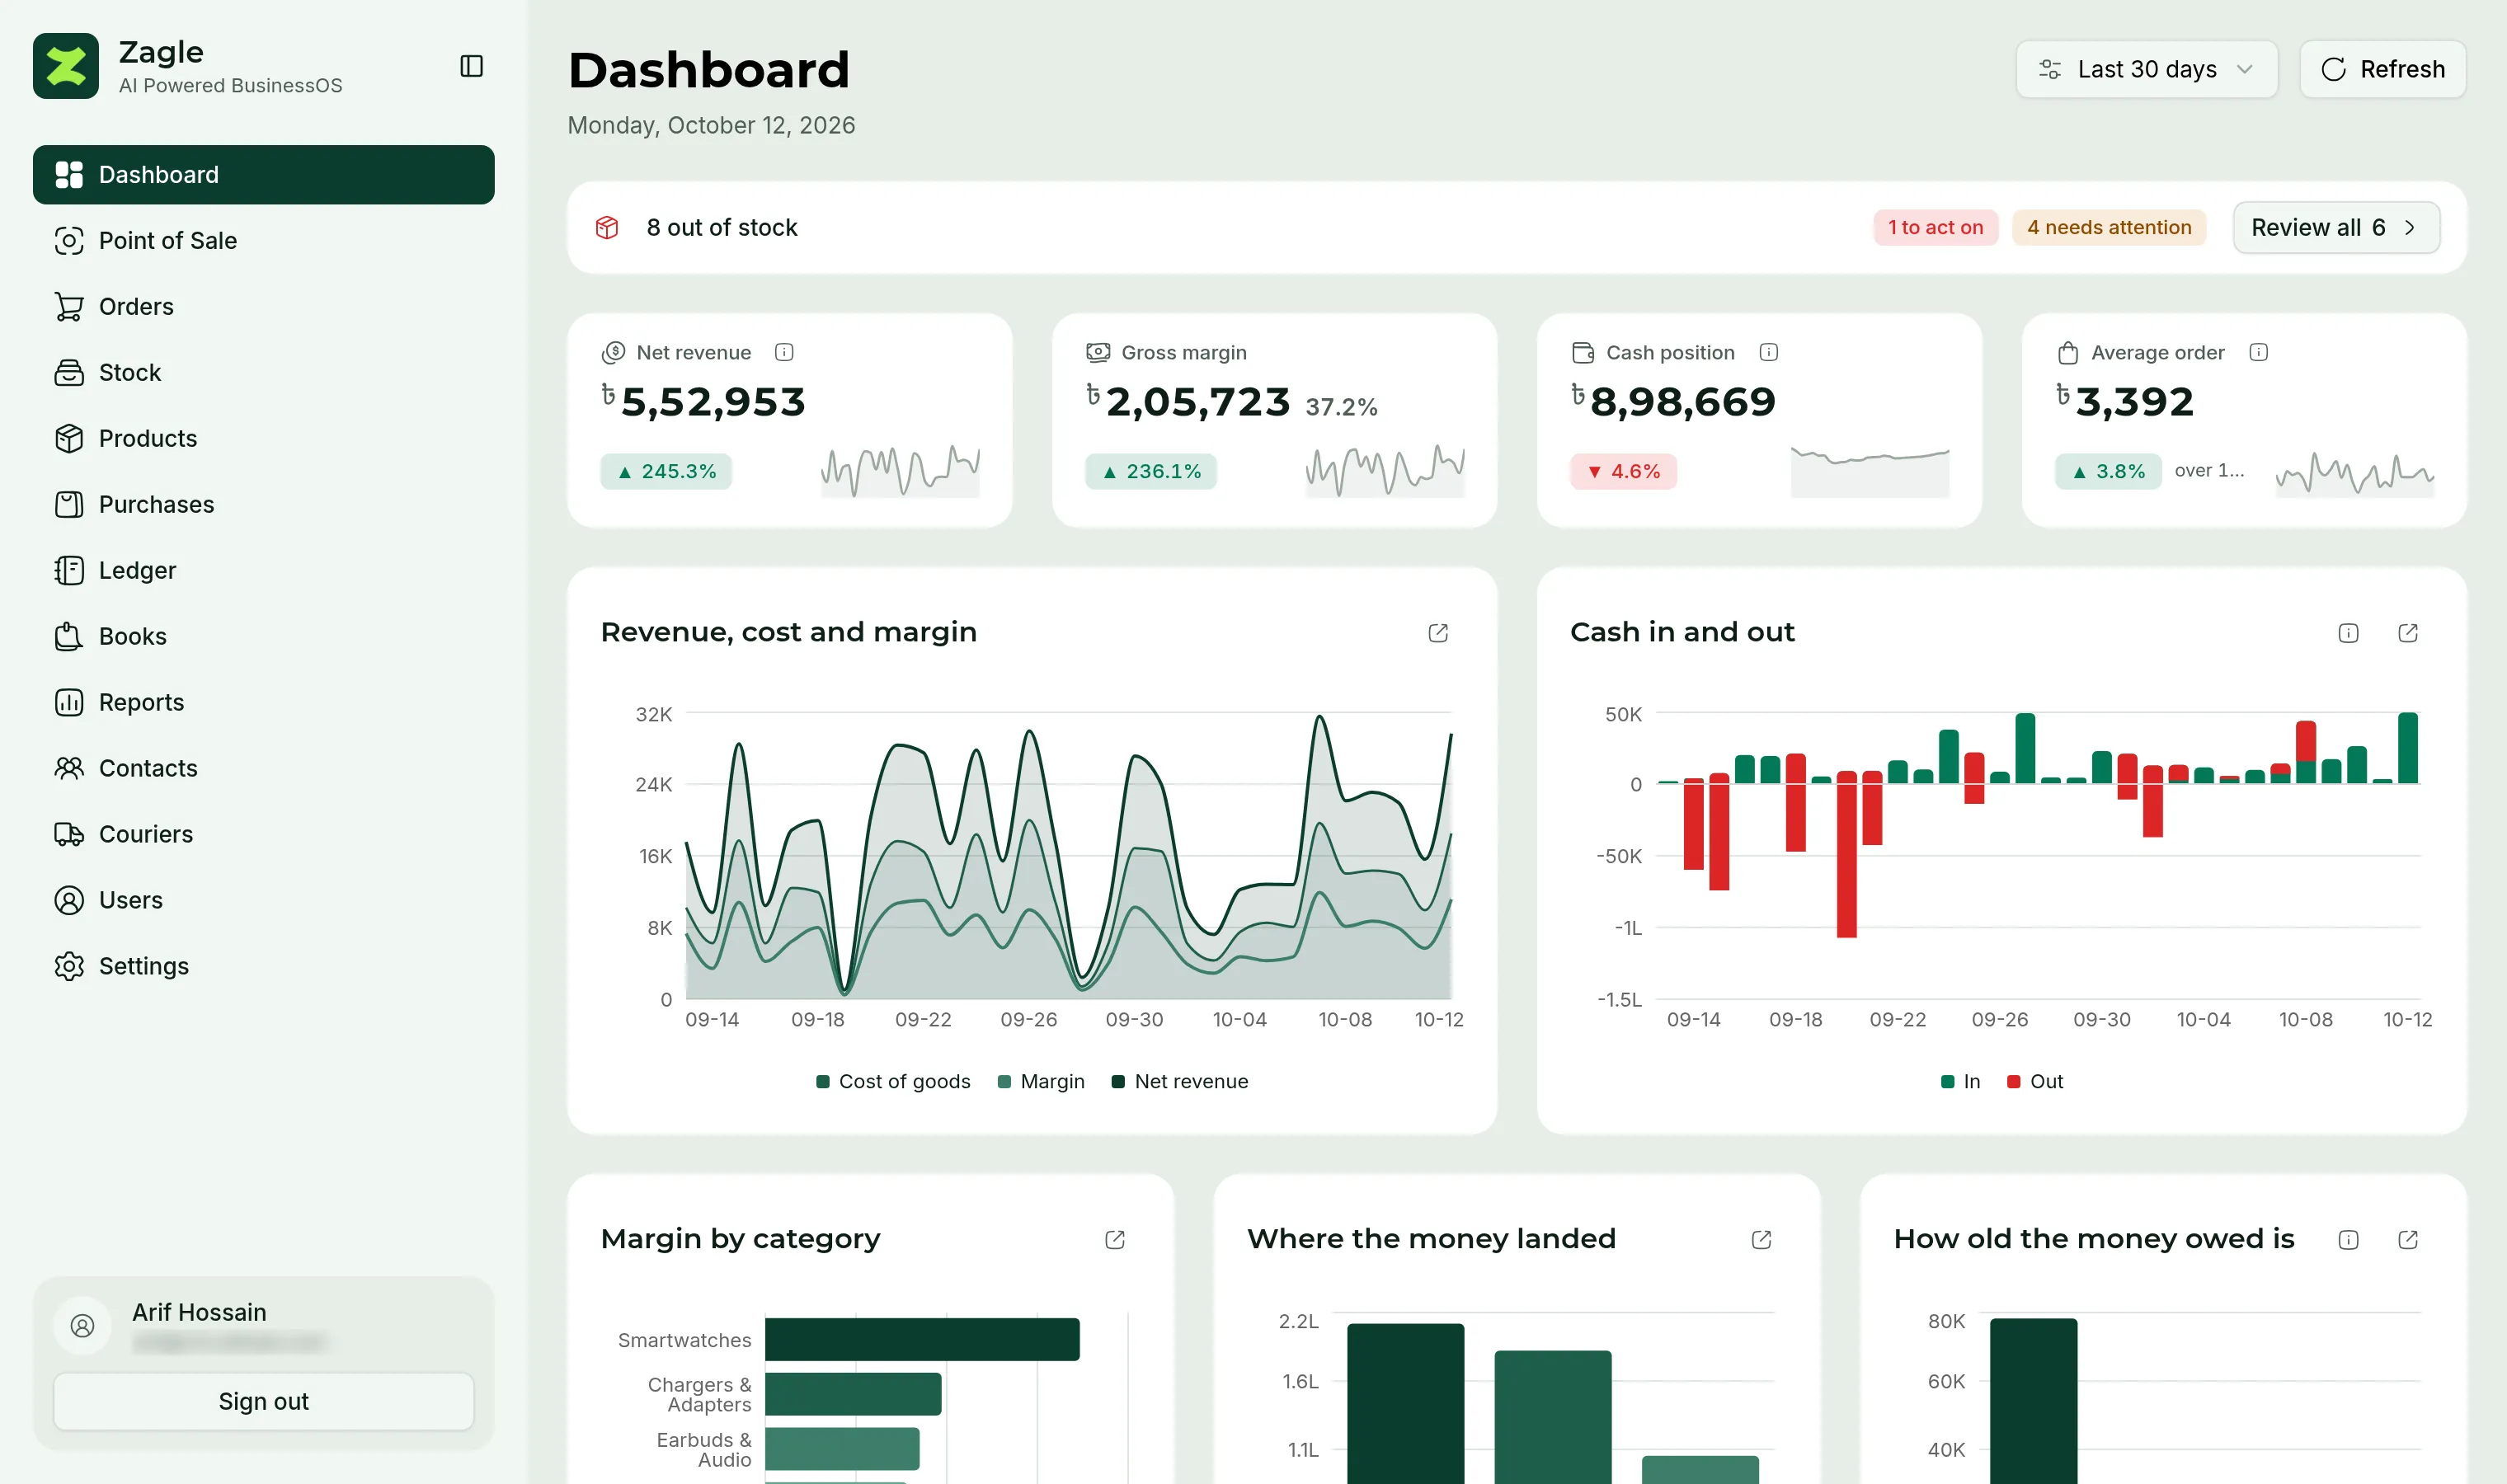Open info icon beside Net revenue
This screenshot has width=2507, height=1484.
(x=784, y=352)
